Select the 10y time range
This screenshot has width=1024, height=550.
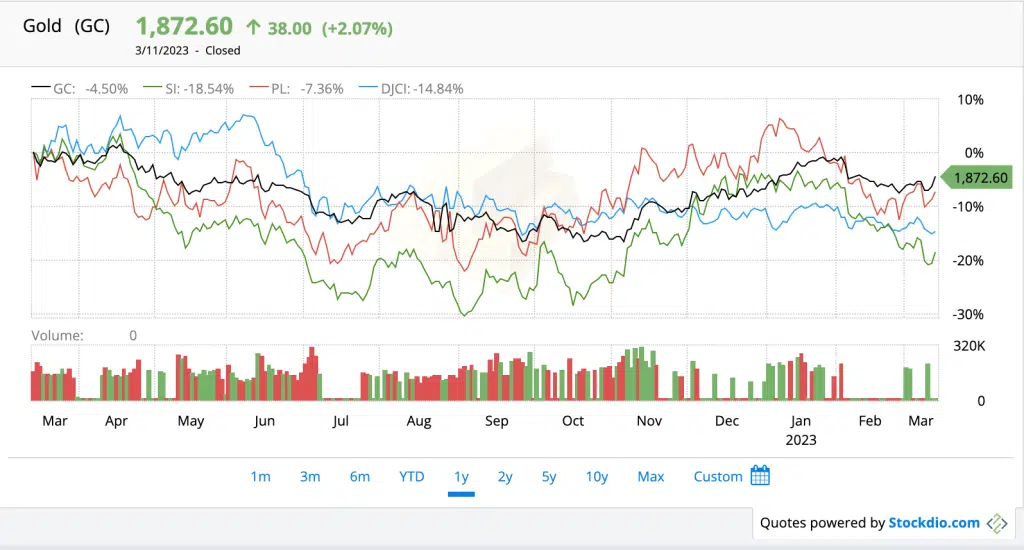click(596, 477)
